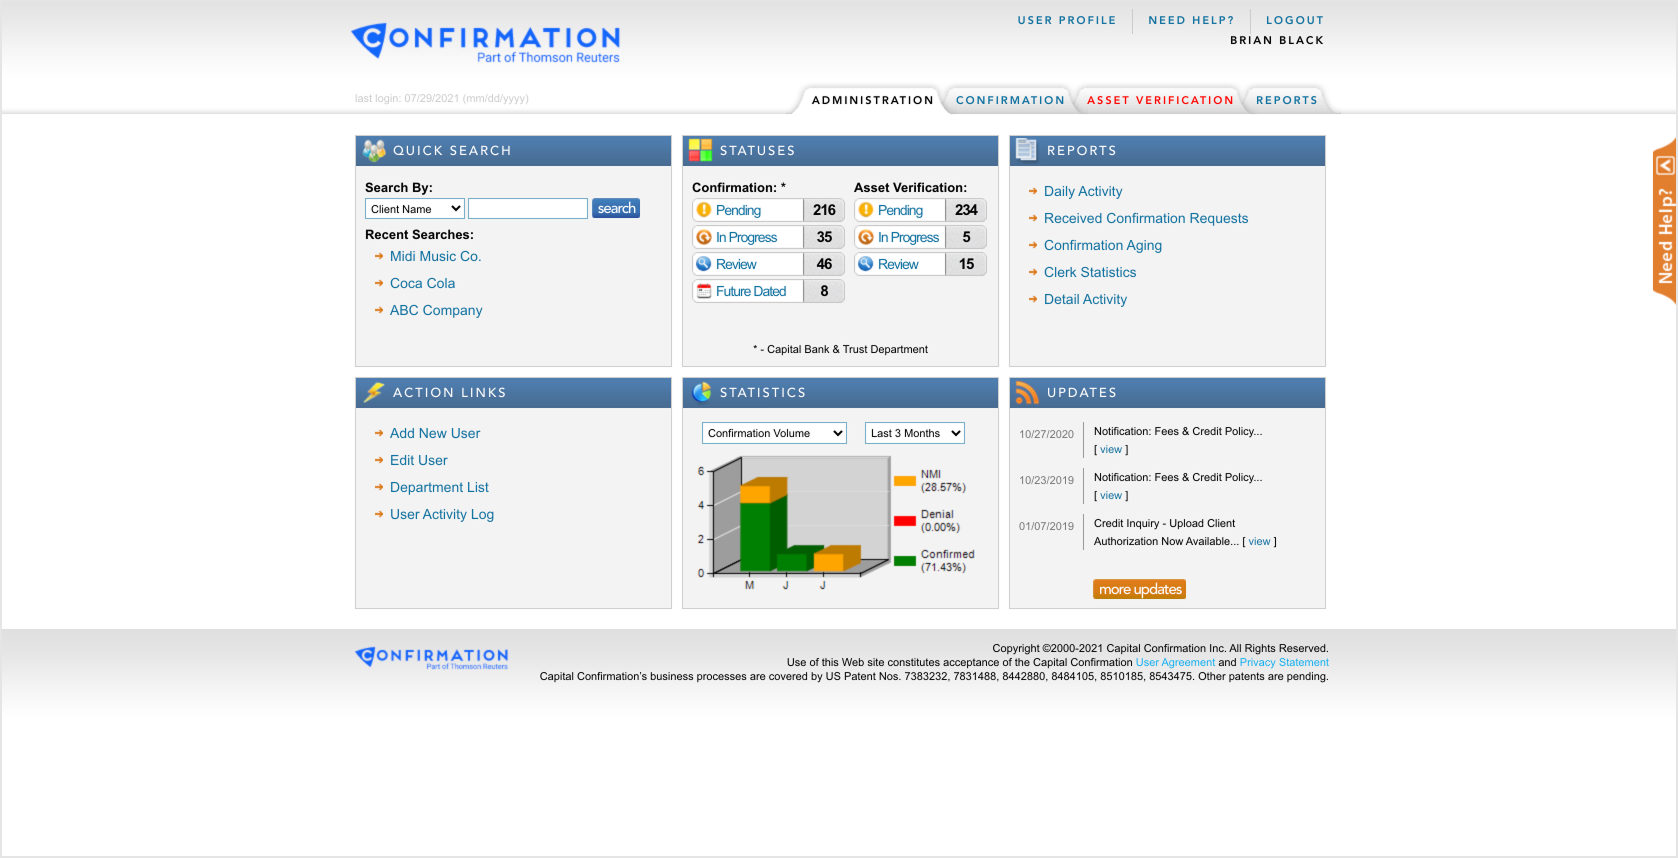Click the Confirmation In Progress status icon

tap(704, 237)
